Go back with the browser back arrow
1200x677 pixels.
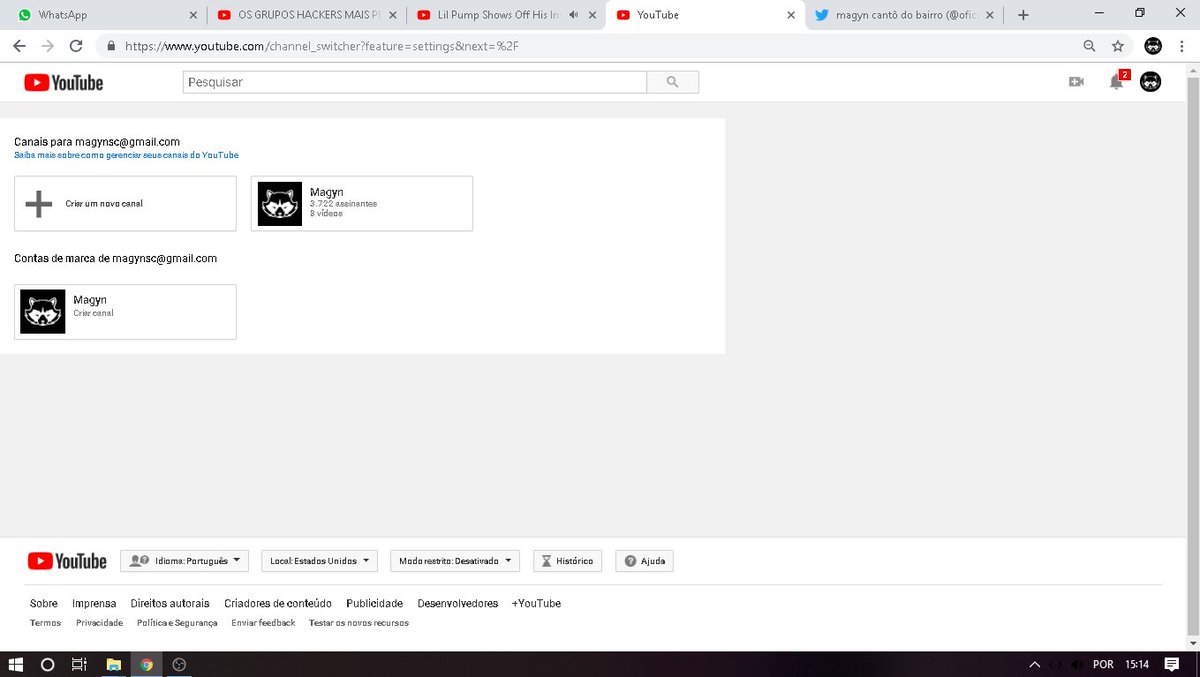click(x=19, y=46)
